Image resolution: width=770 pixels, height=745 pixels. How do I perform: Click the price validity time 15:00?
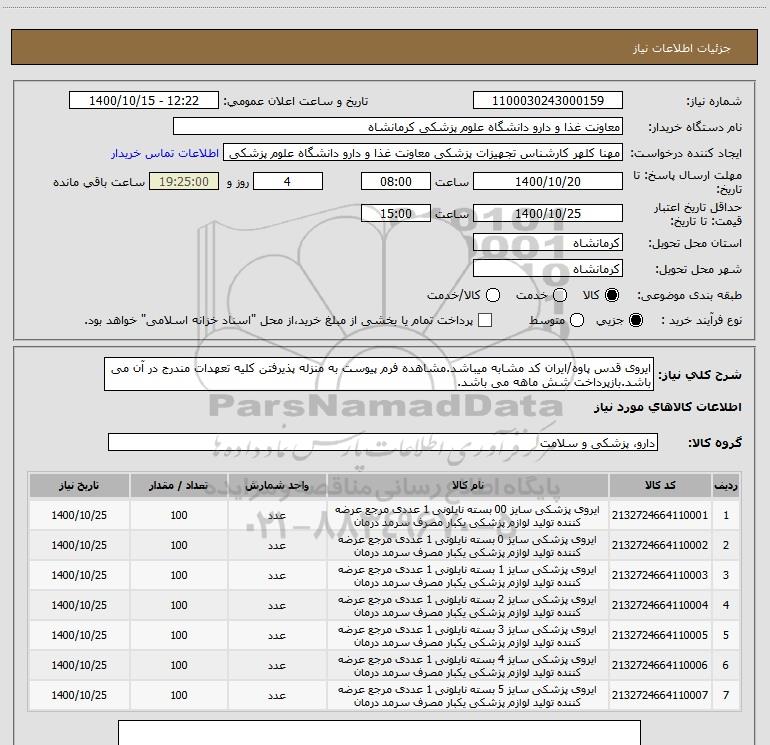(396, 213)
